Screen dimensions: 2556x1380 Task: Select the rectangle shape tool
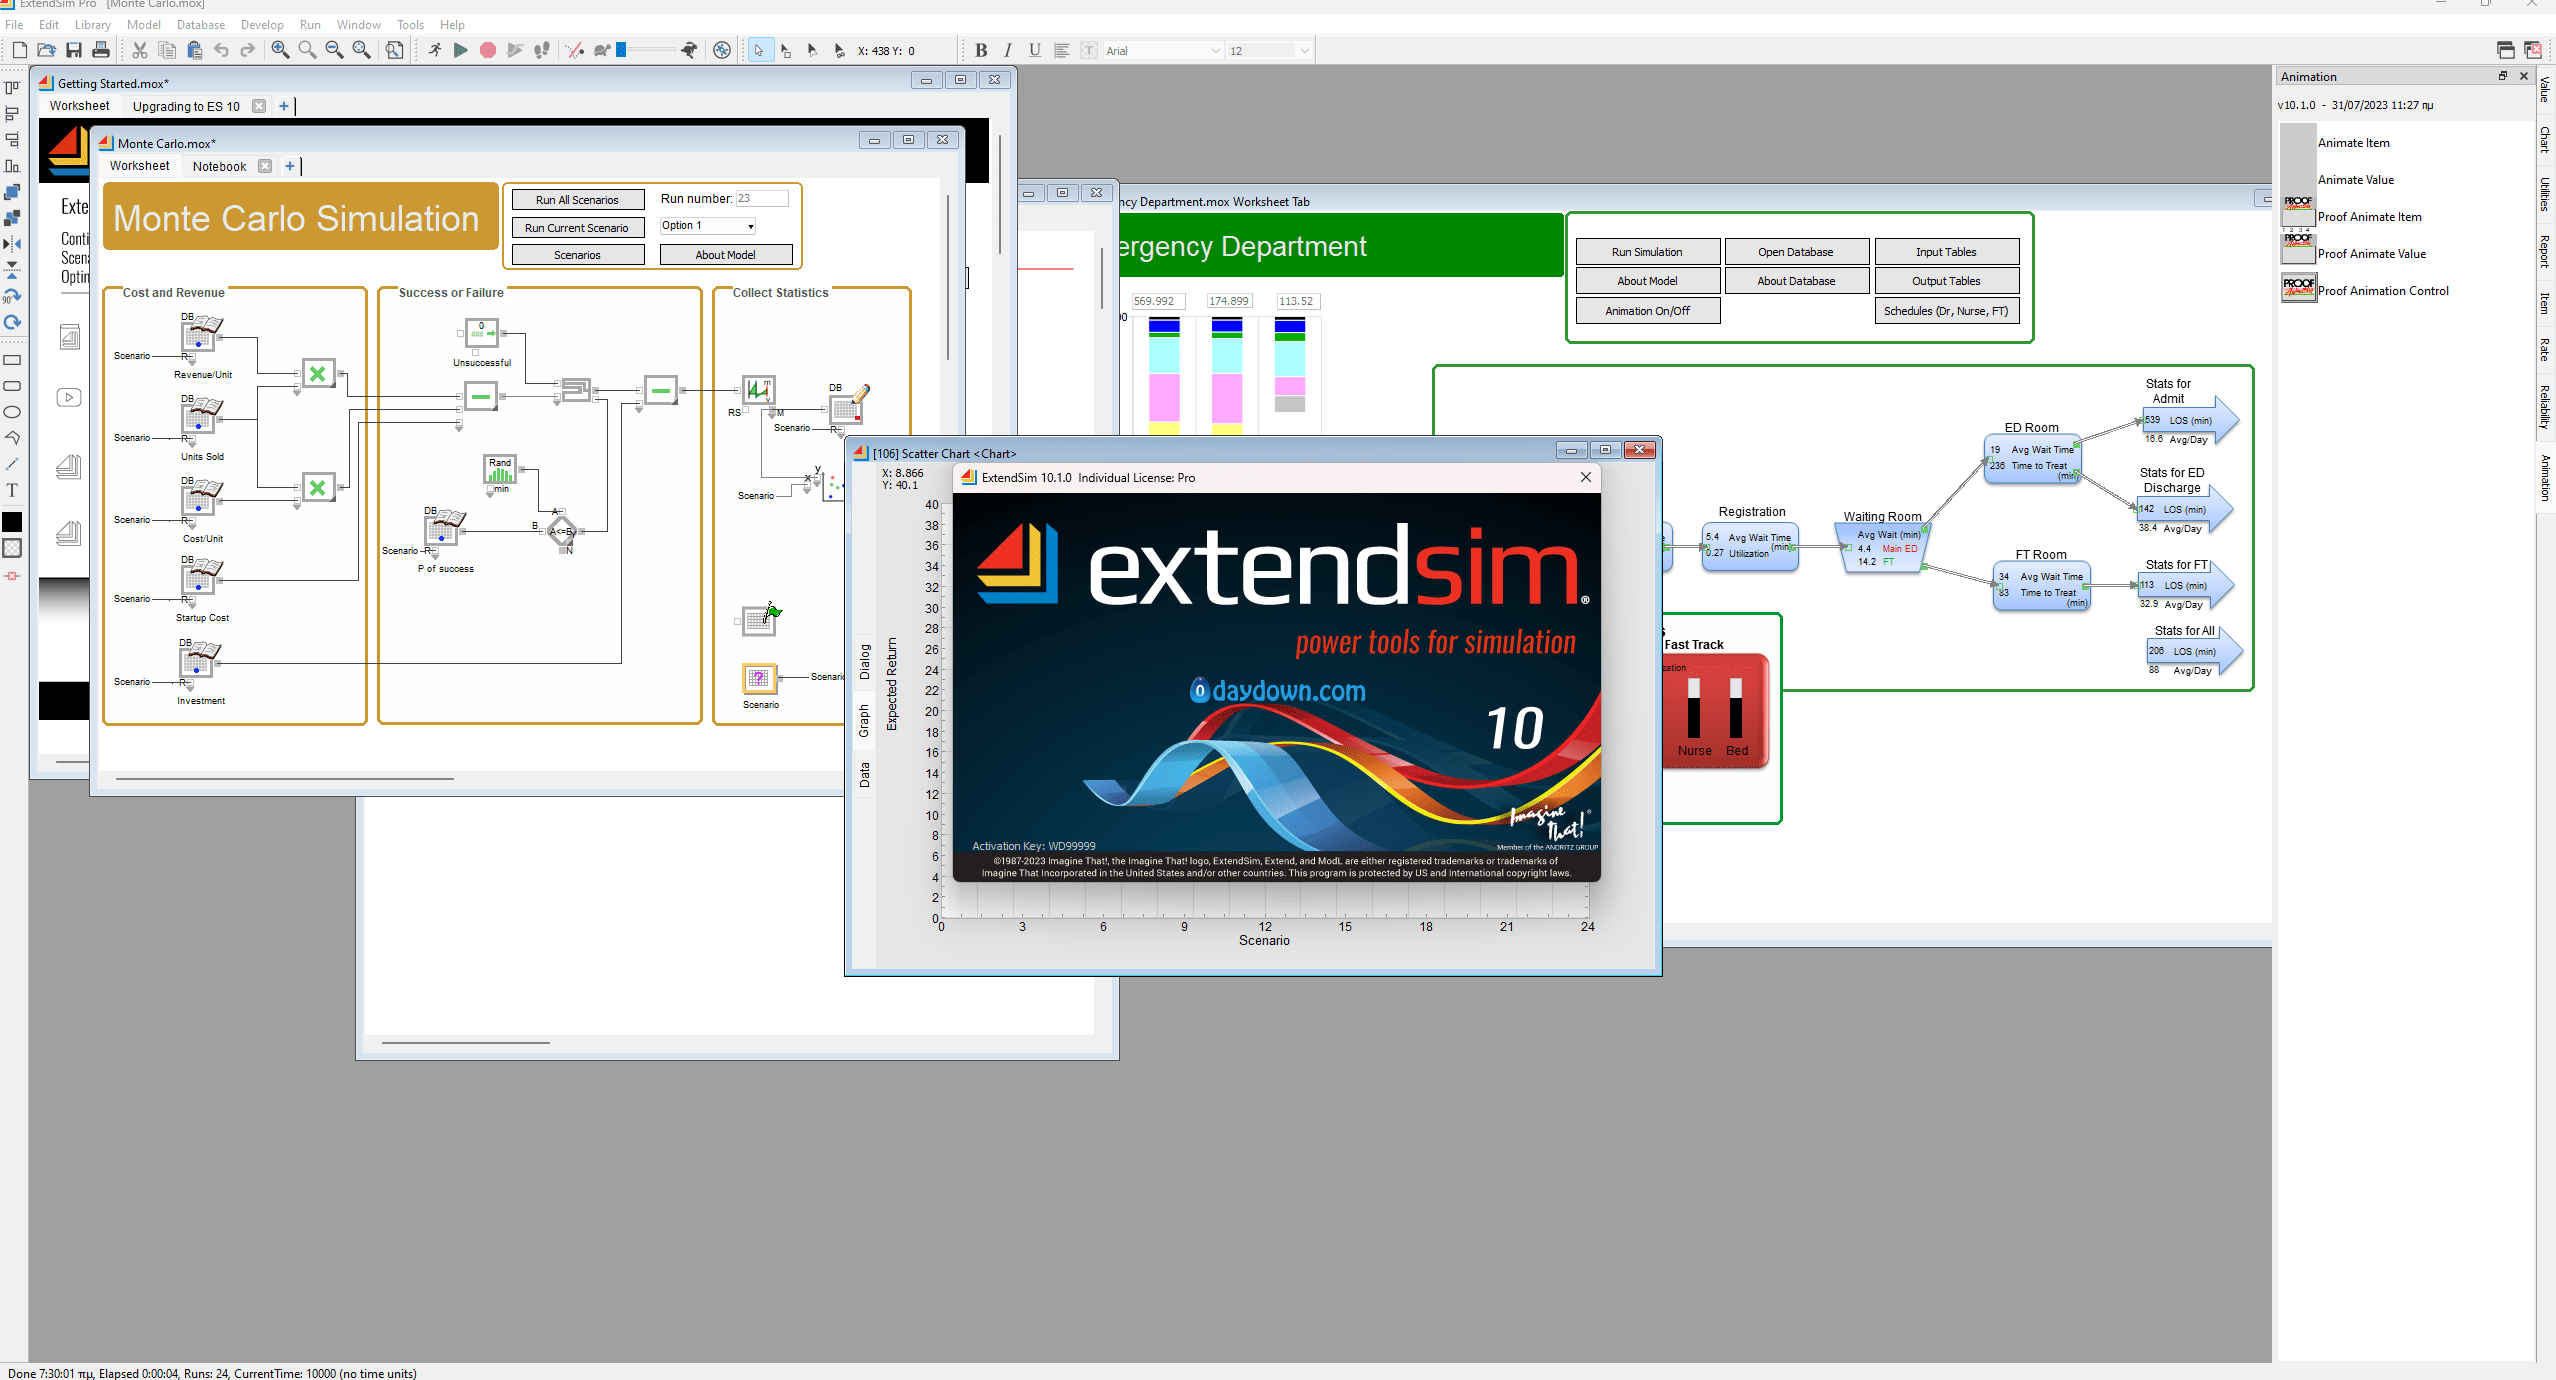[13, 360]
